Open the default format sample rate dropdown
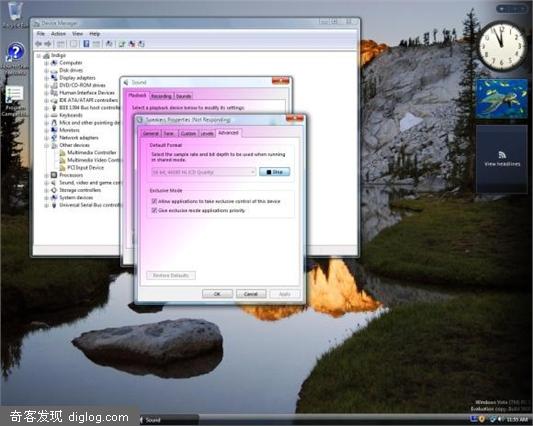 click(x=204, y=172)
